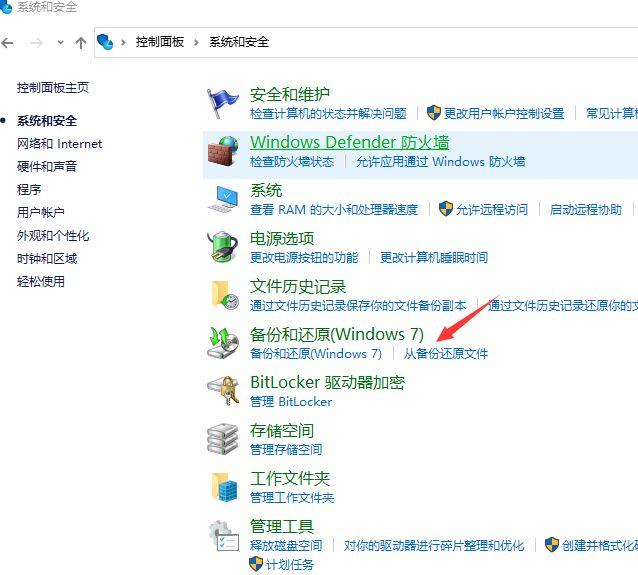Click 管理存储空间 link
This screenshot has height=575, width=638.
pos(286,450)
